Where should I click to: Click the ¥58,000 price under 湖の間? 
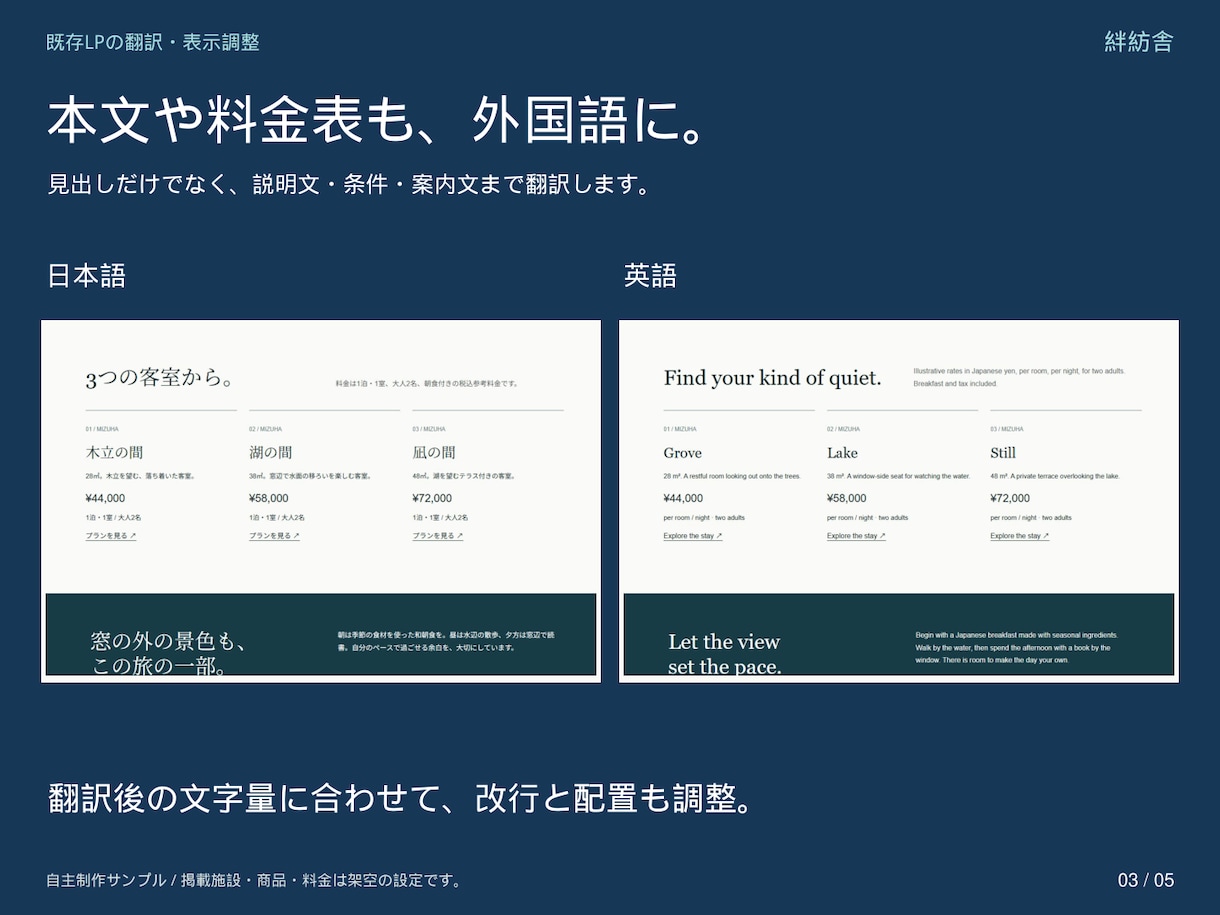click(x=269, y=498)
